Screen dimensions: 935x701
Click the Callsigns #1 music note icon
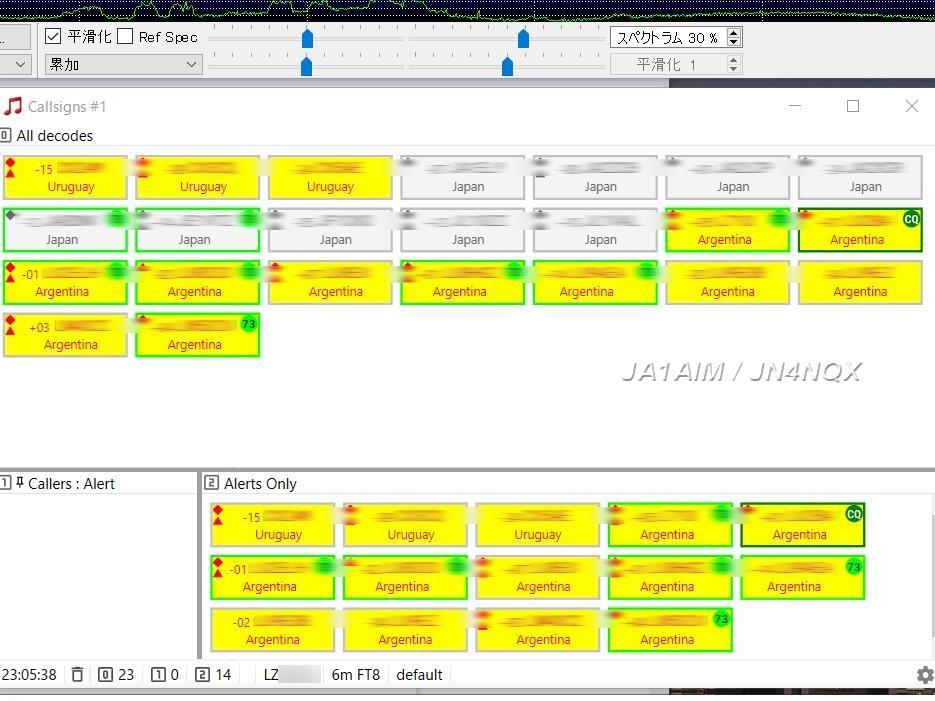(x=13, y=106)
